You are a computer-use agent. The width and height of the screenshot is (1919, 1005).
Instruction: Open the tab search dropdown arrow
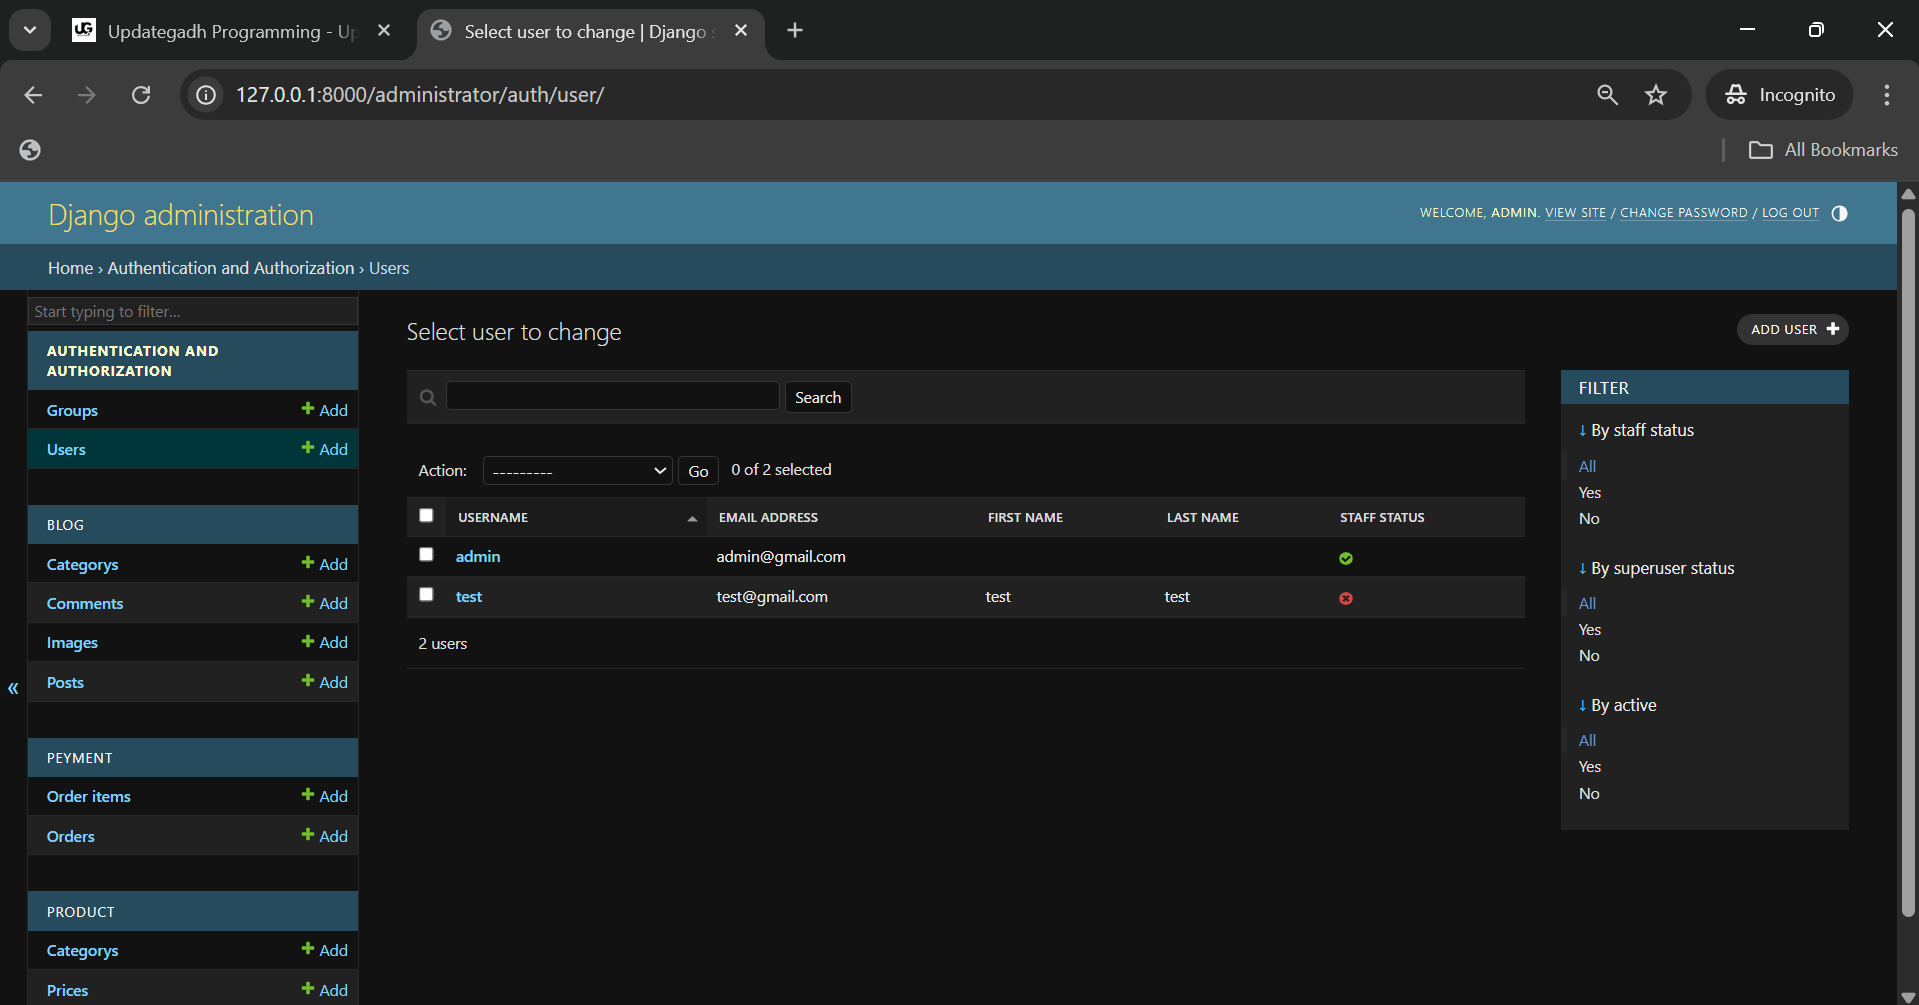[30, 31]
